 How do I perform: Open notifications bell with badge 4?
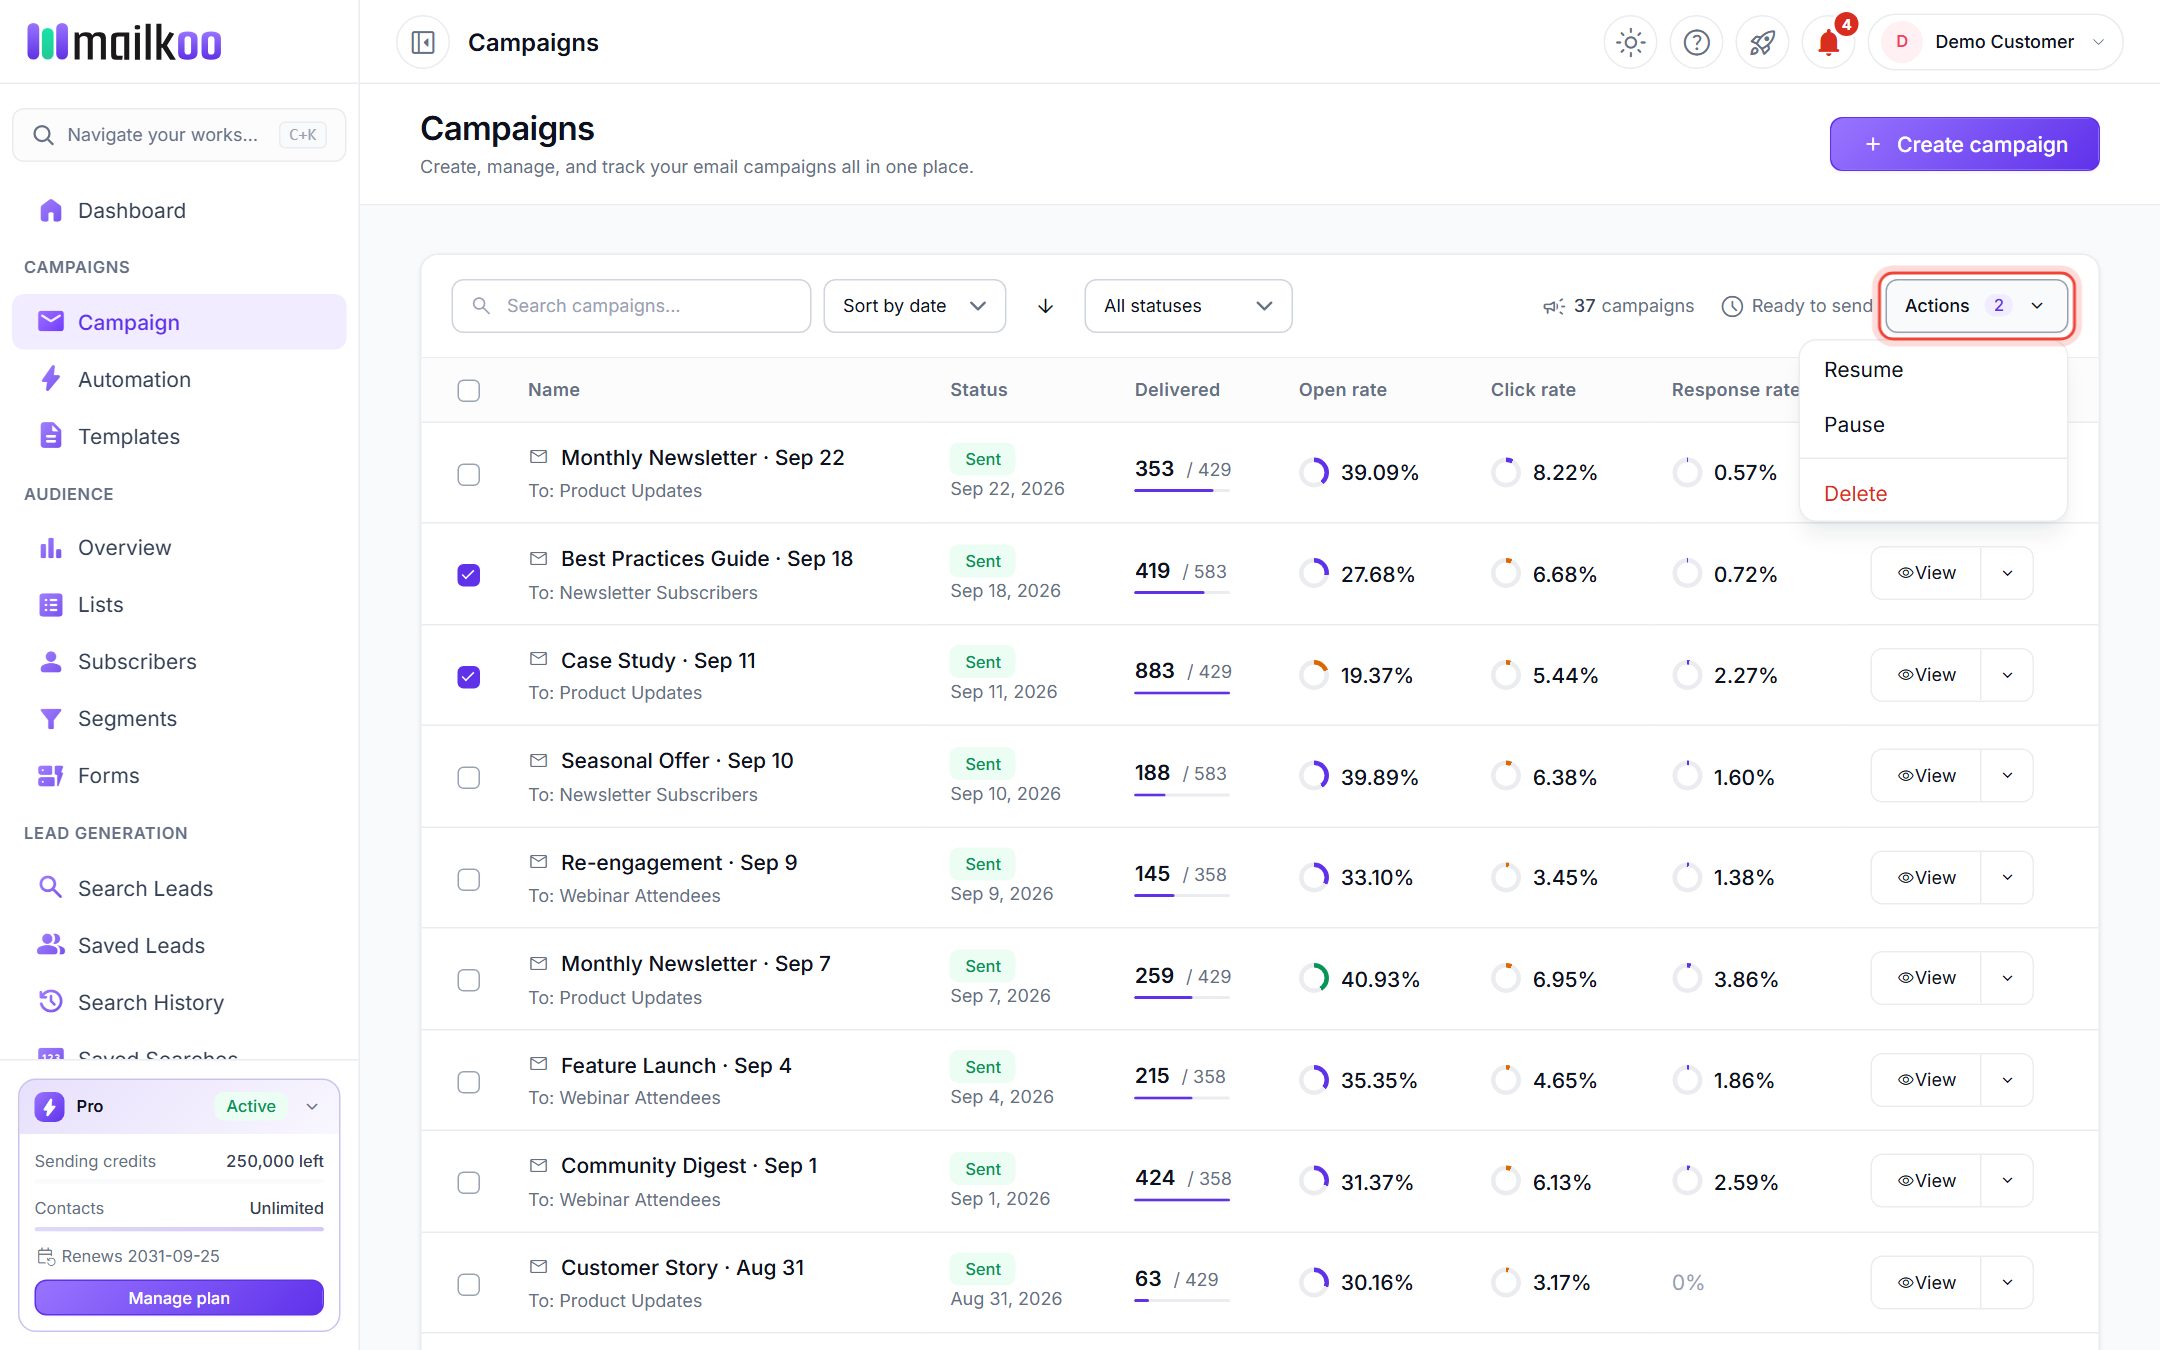point(1829,42)
